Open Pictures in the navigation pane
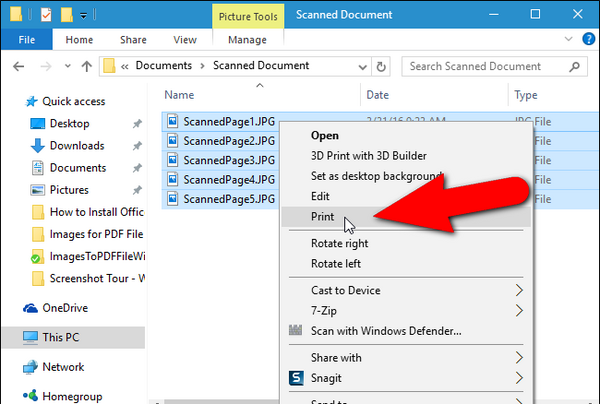 click(x=59, y=190)
